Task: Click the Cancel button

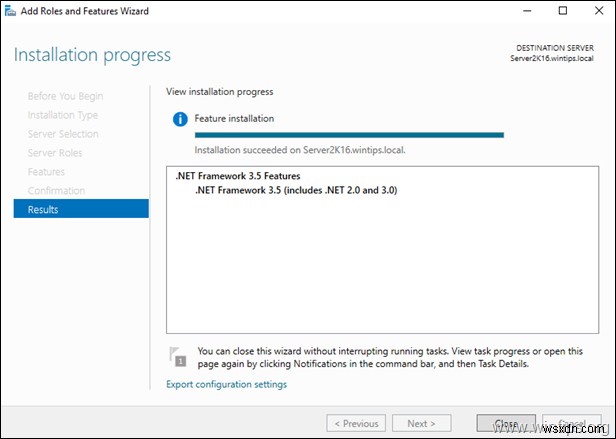Action: click(572, 423)
